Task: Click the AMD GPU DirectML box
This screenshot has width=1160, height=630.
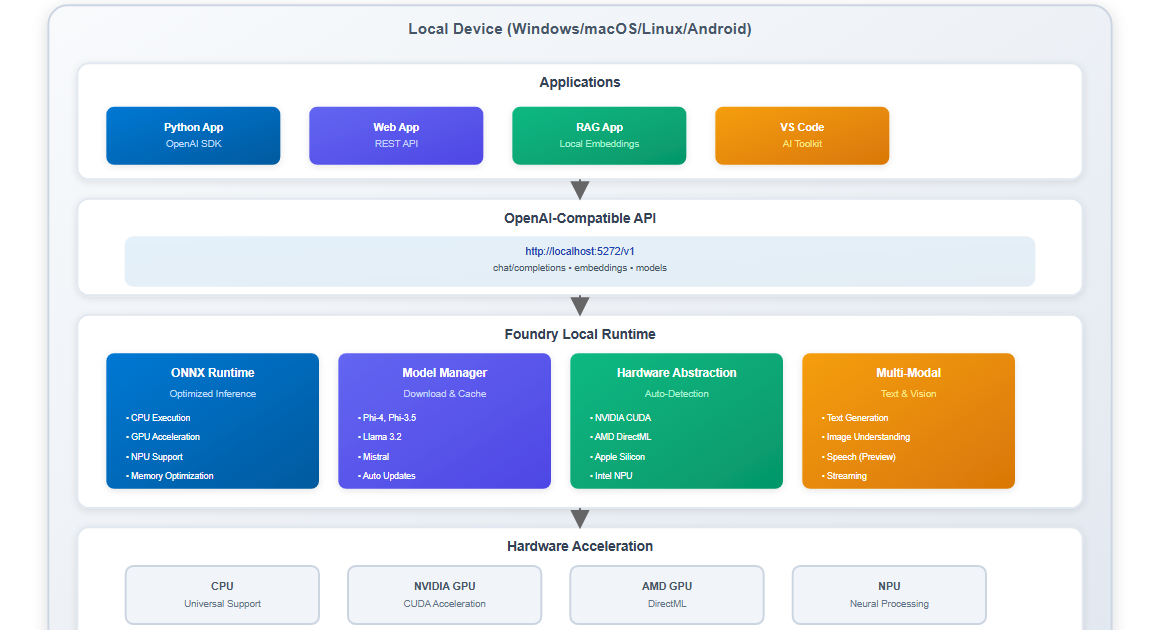Action: tap(667, 595)
